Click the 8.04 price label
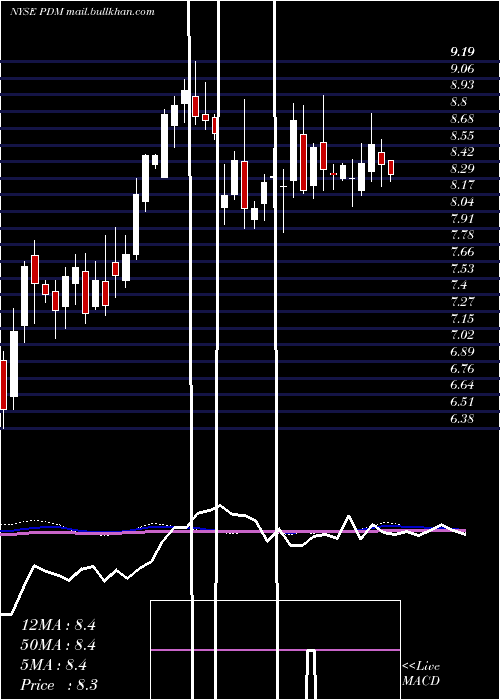The width and height of the screenshot is (500, 700). pyautogui.click(x=462, y=202)
